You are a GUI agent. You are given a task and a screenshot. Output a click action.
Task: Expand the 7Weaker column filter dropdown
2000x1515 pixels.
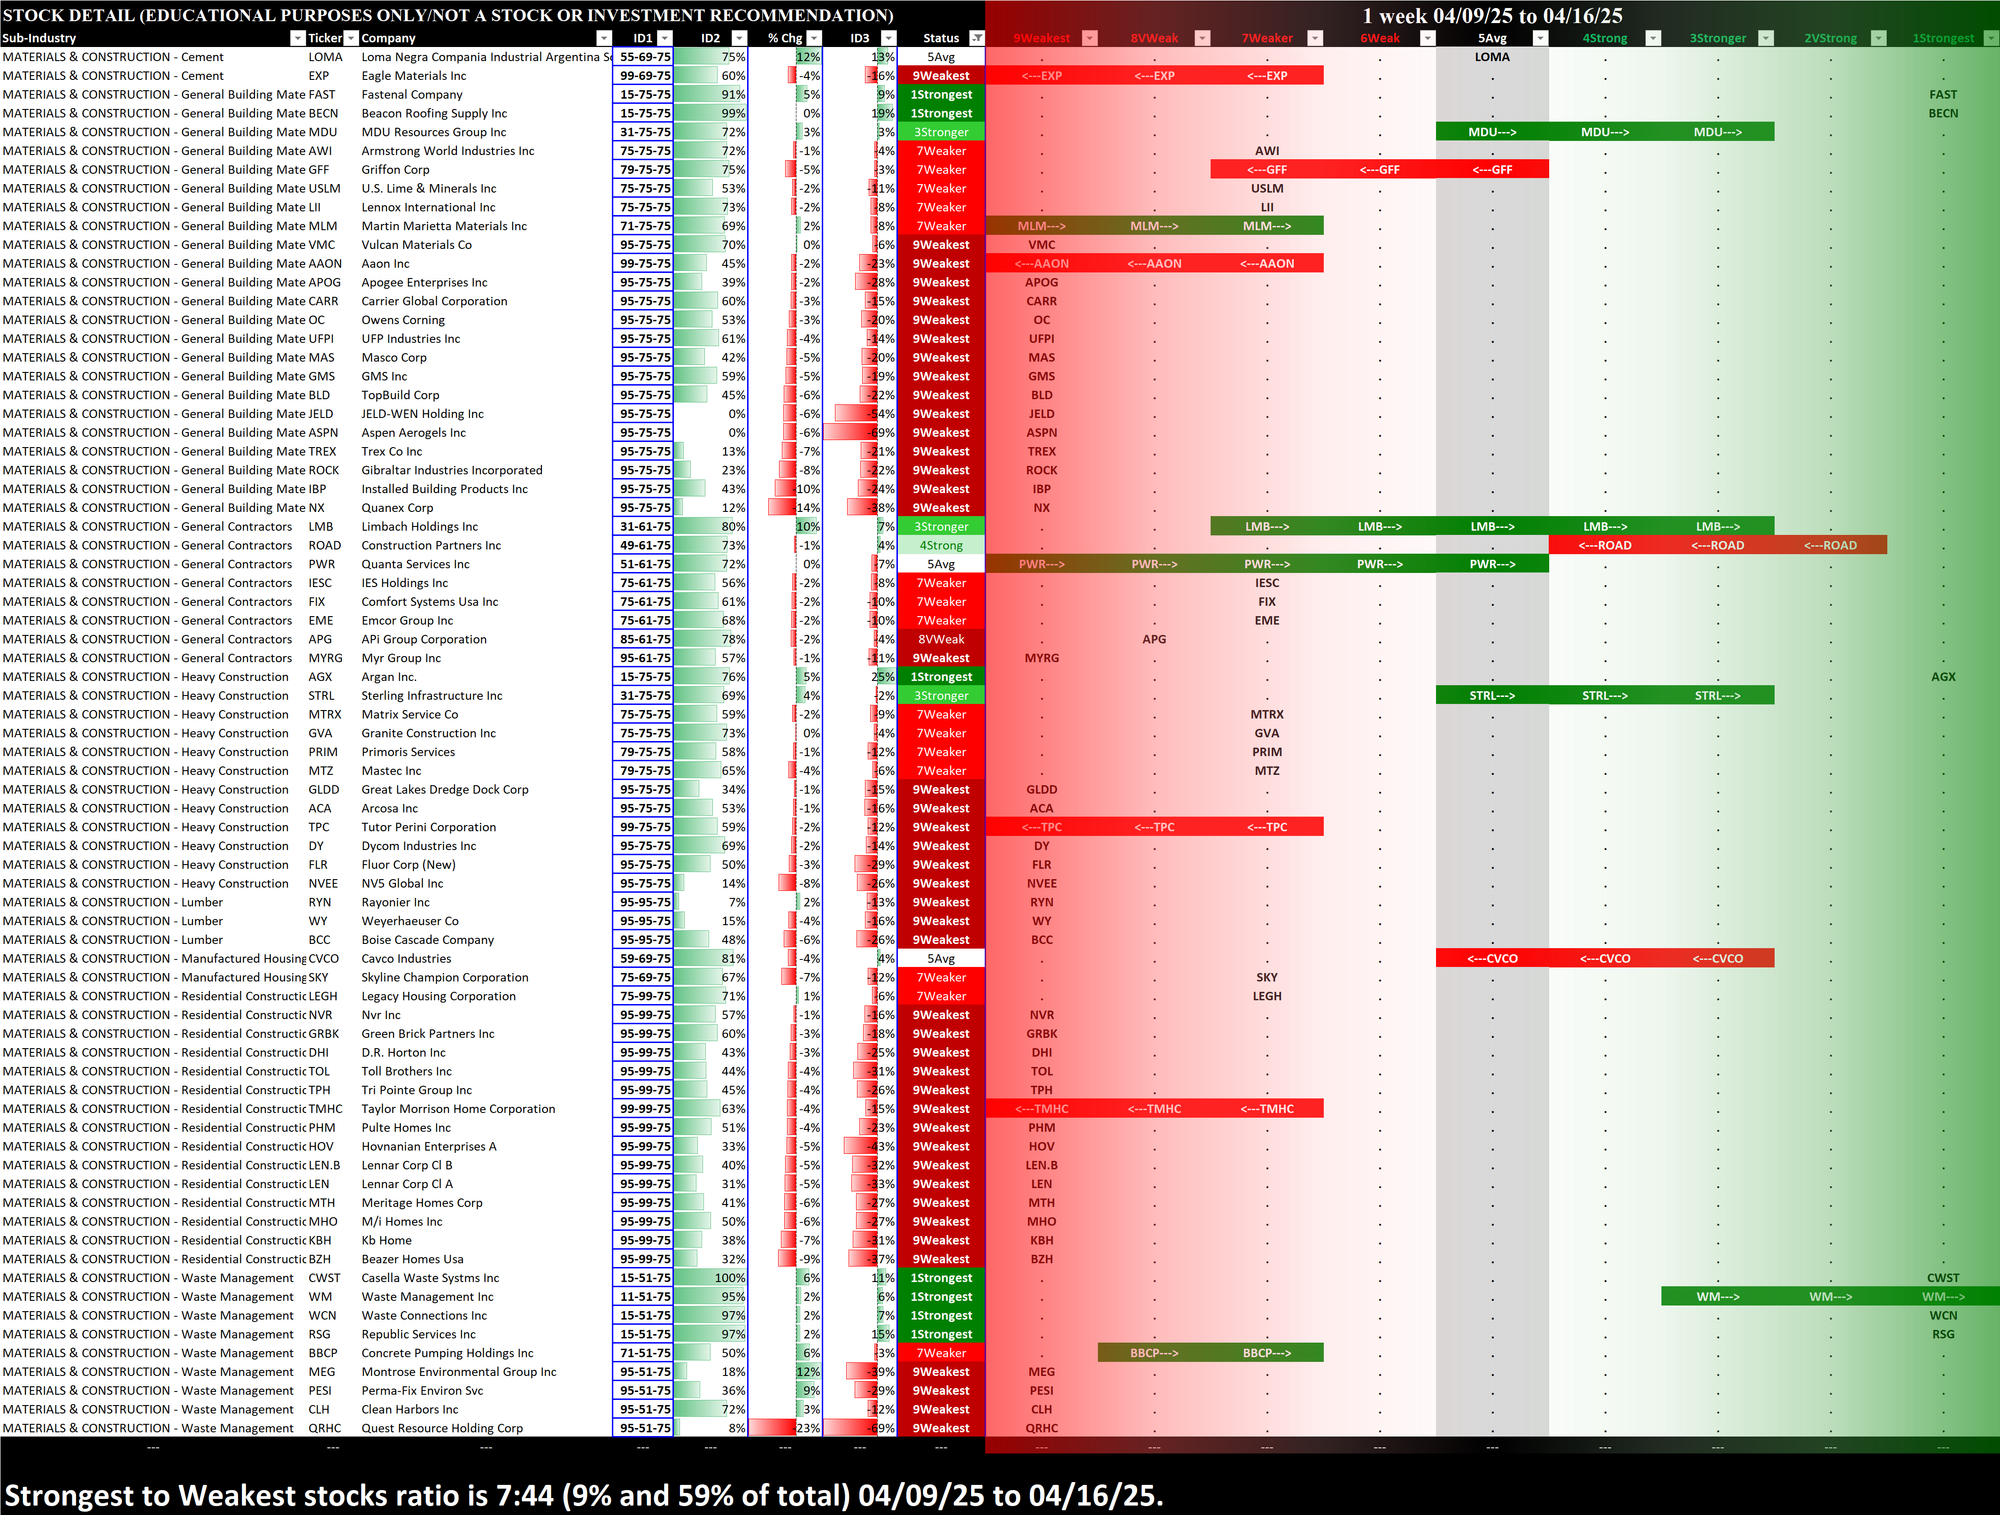click(1316, 38)
